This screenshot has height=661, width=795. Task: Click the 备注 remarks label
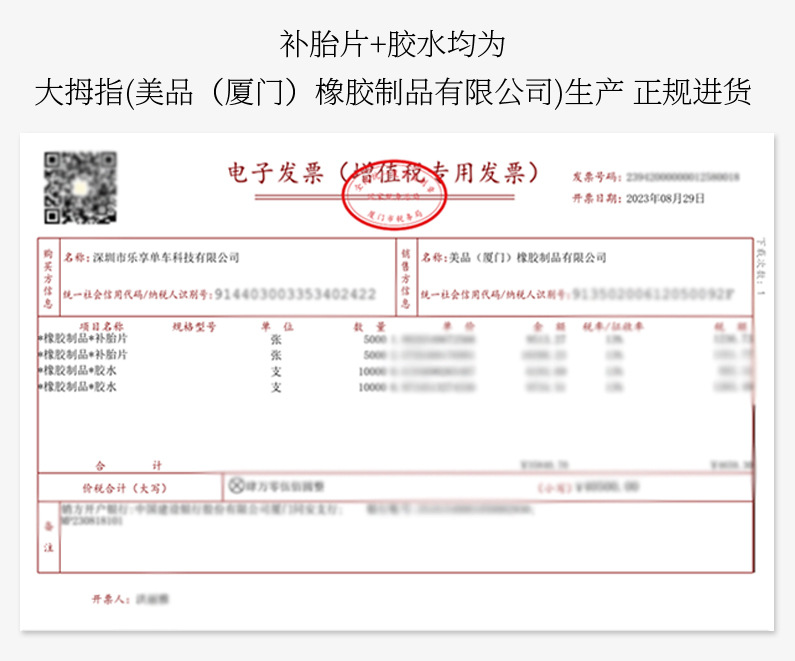(x=49, y=537)
